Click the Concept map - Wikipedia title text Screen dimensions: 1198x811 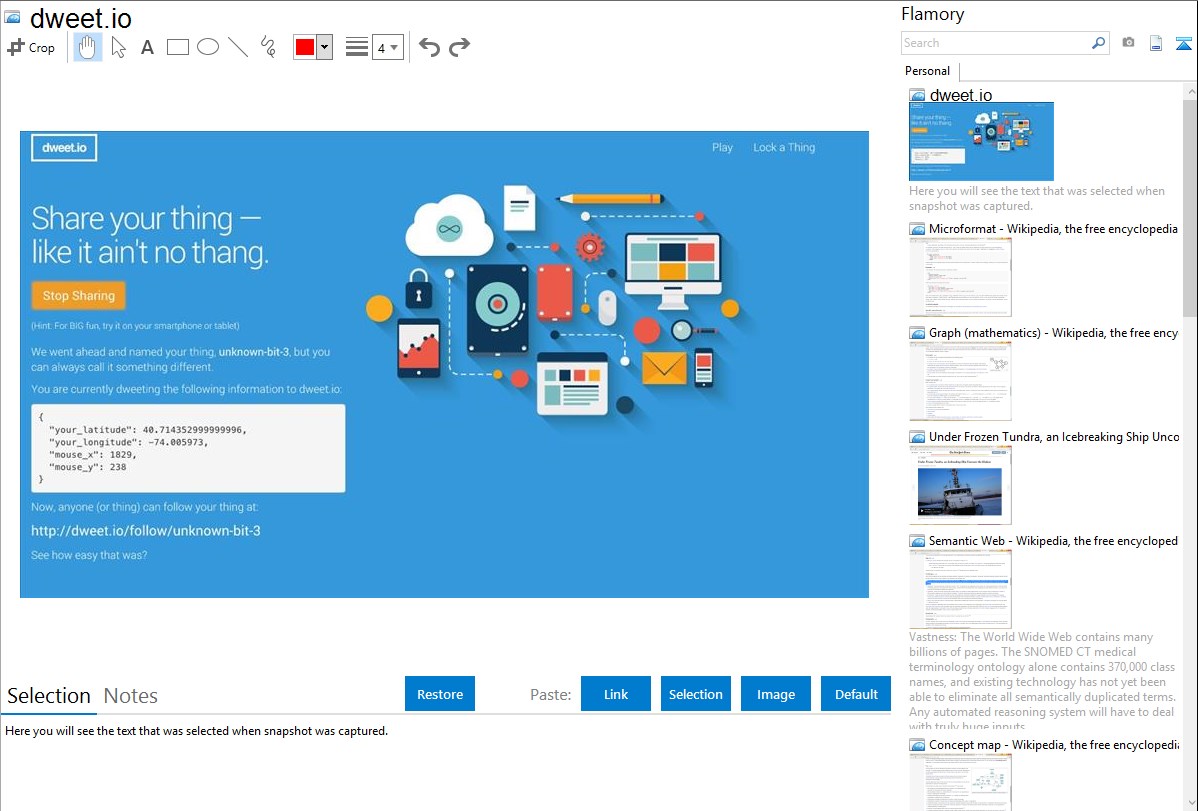tap(1054, 744)
